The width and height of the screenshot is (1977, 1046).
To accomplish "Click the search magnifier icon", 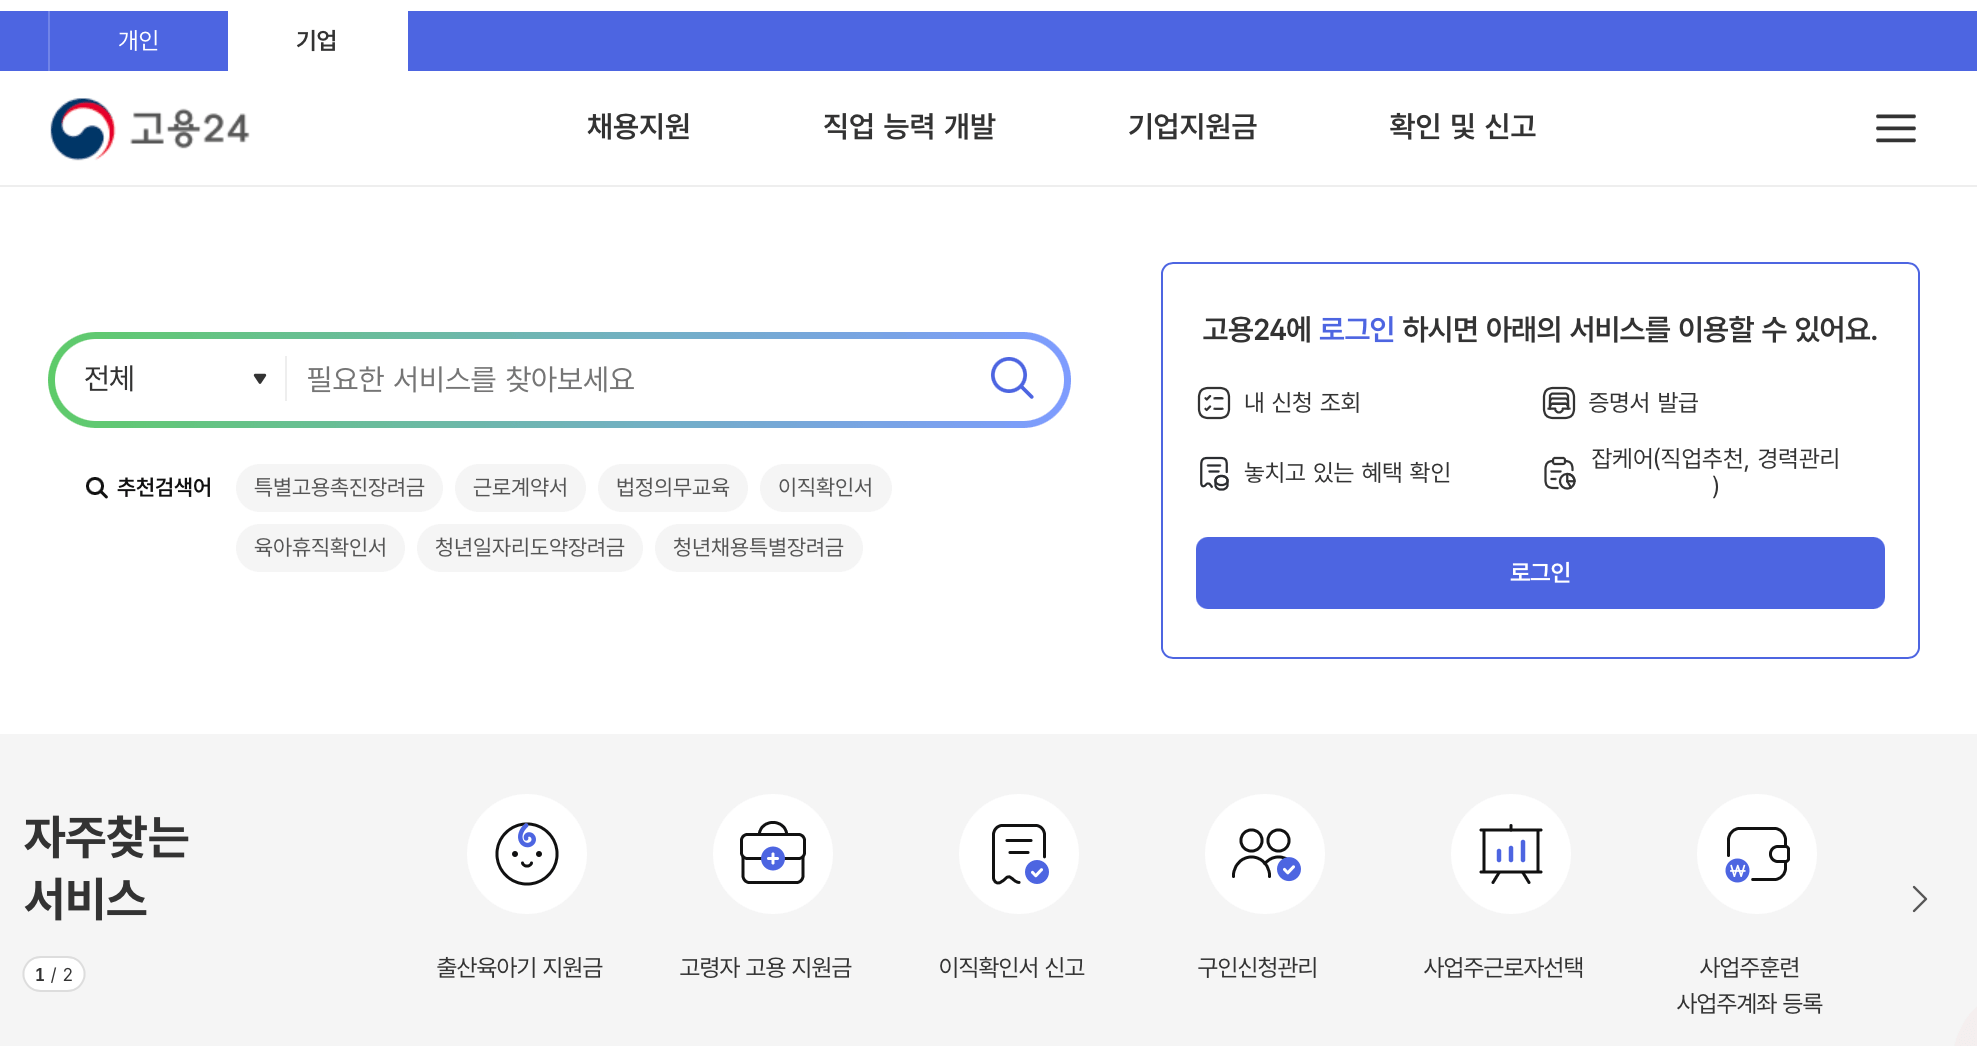I will 1013,378.
